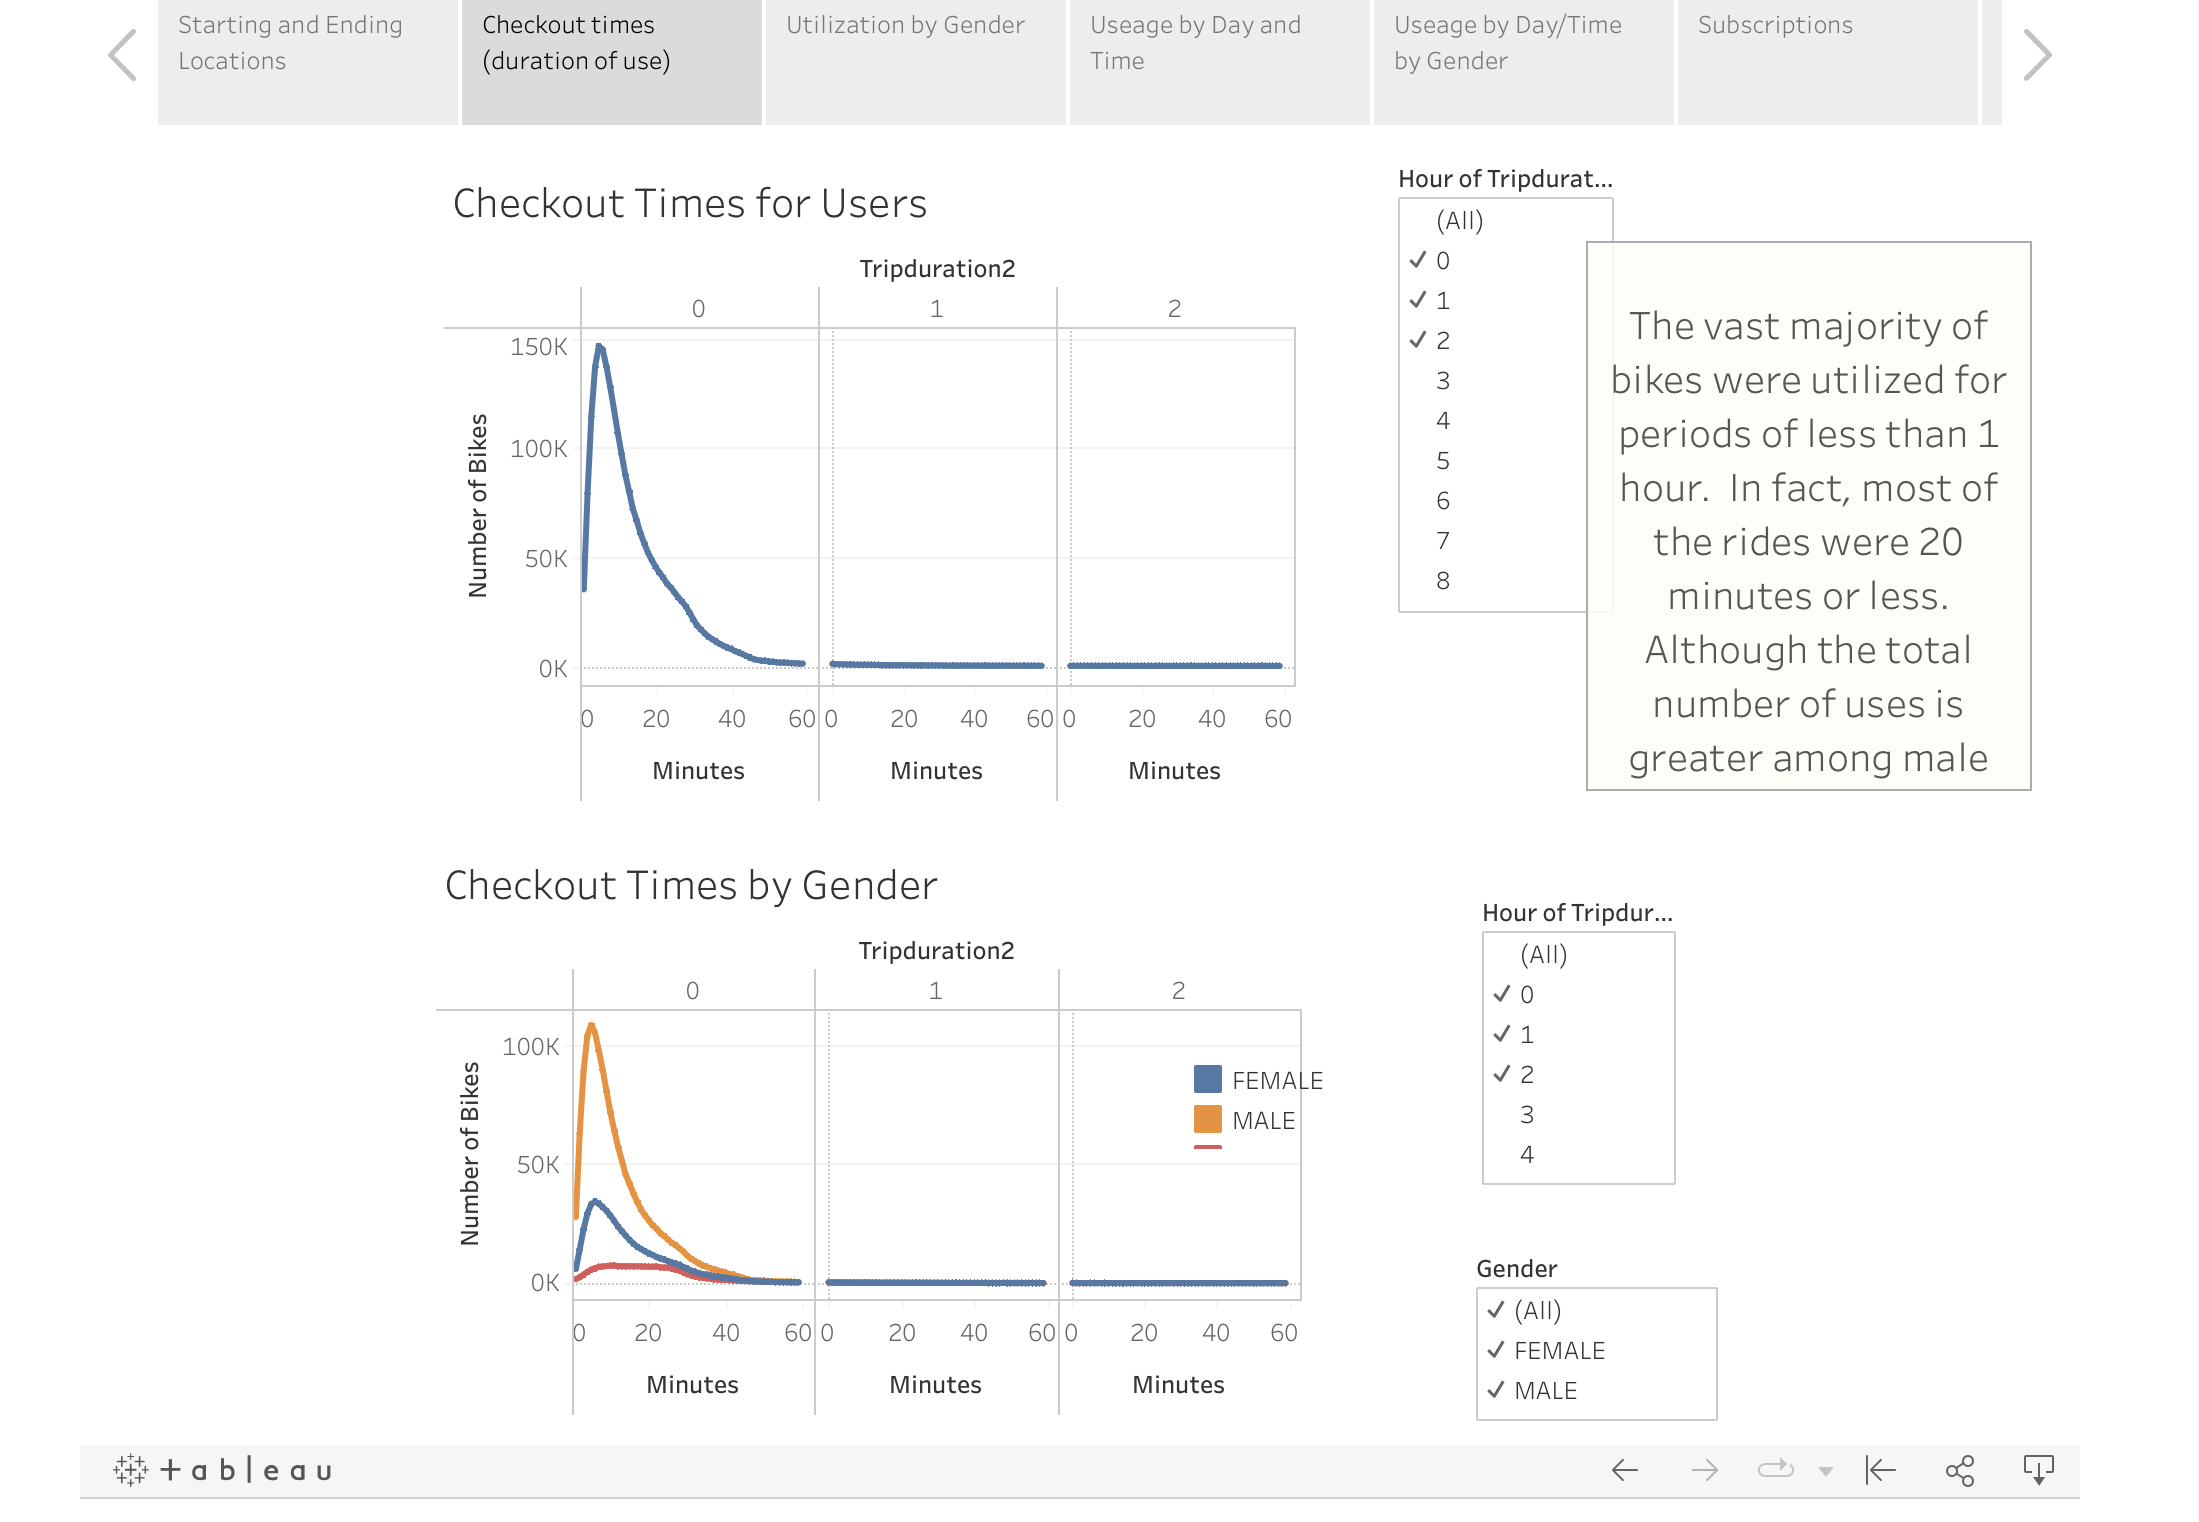2199x1522 pixels.
Task: Click the MALE orange legend swatch
Action: coord(1208,1120)
